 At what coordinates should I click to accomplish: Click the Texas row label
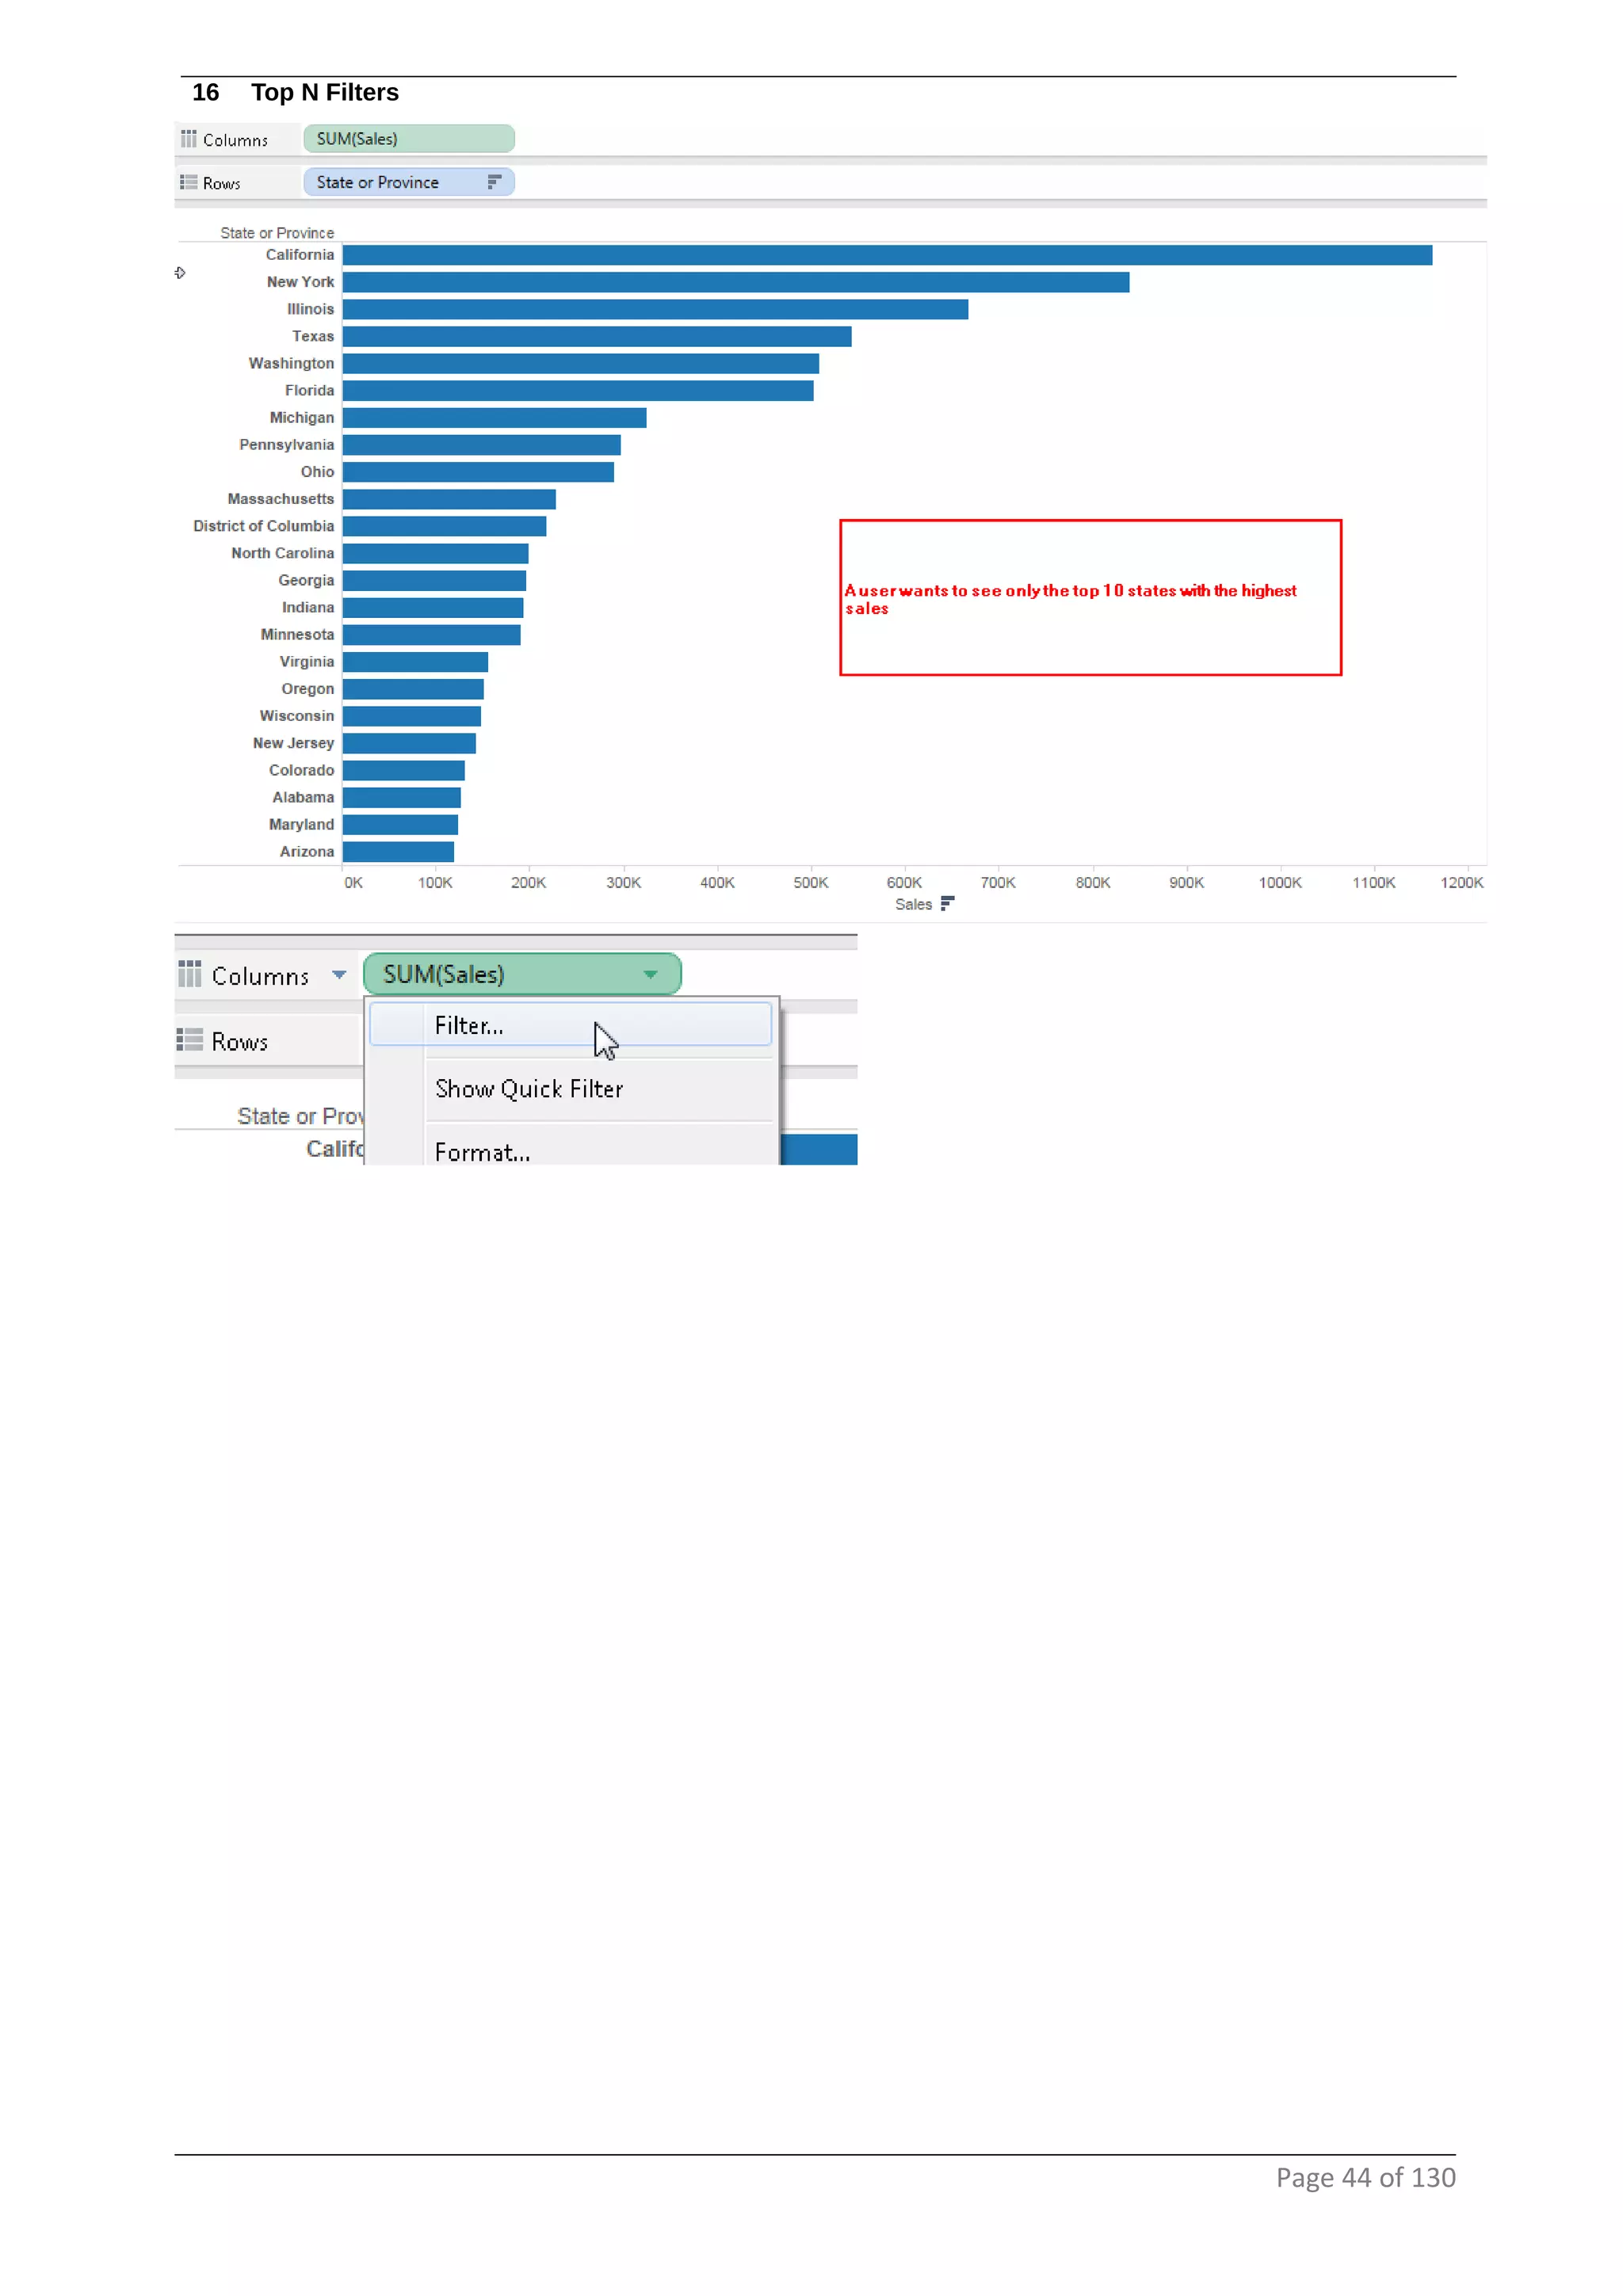tap(312, 336)
